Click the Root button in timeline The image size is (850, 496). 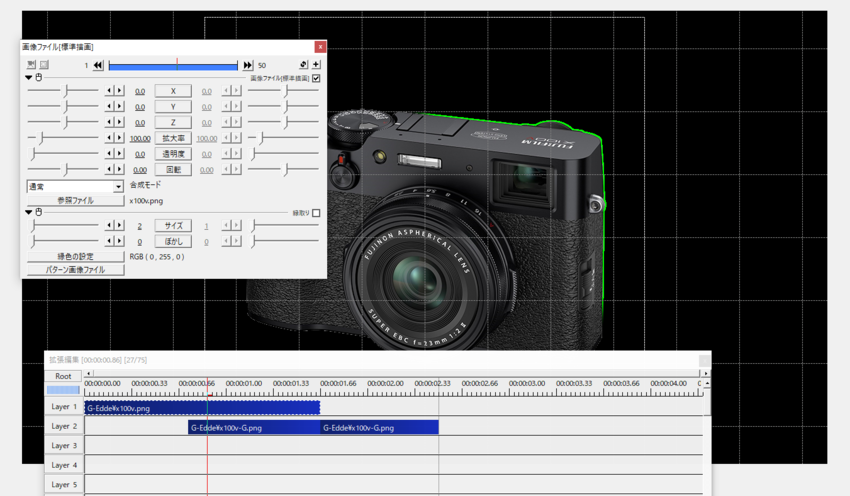(63, 376)
